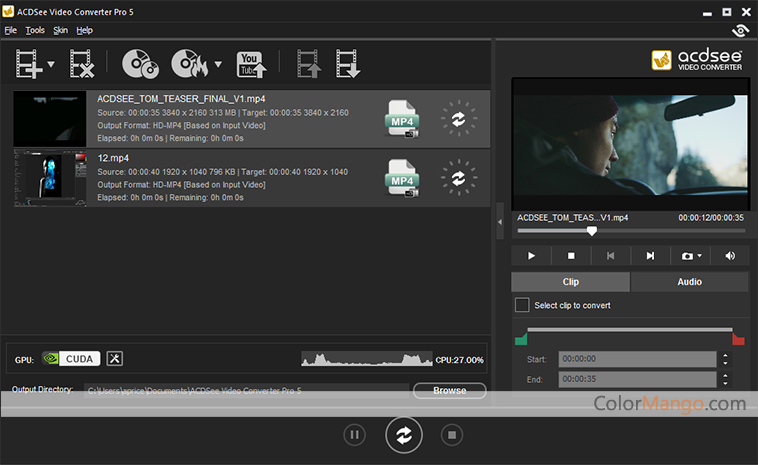Click the Remove video file icon

81,63
